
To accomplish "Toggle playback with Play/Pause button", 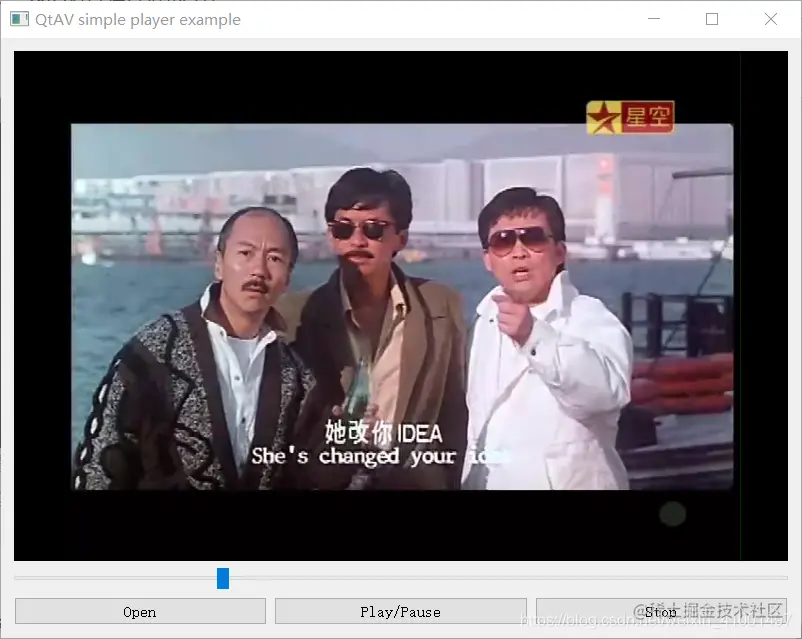I will (400, 611).
